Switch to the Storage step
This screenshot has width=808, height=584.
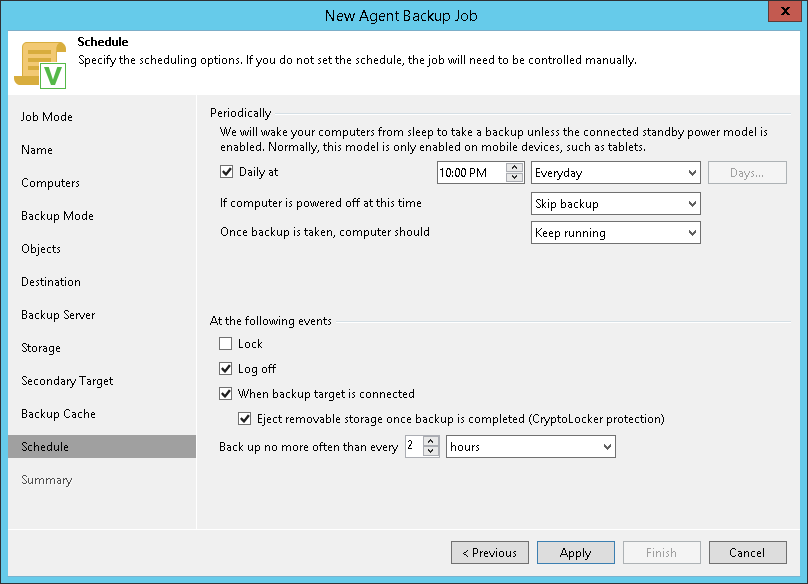tap(41, 348)
